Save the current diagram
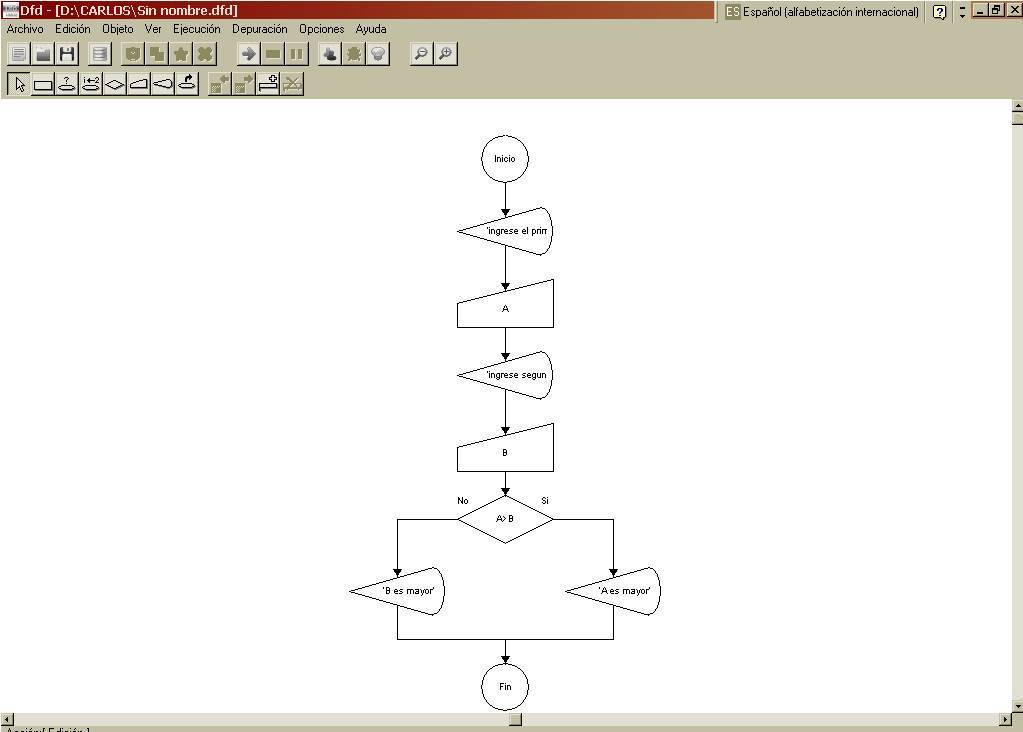Screen dimensions: 1023x732 point(66,53)
